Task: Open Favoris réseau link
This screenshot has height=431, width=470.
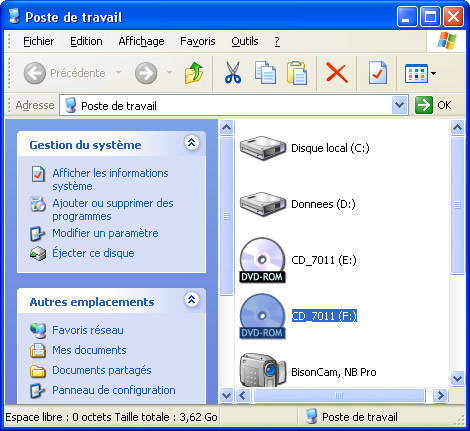Action: 88,330
